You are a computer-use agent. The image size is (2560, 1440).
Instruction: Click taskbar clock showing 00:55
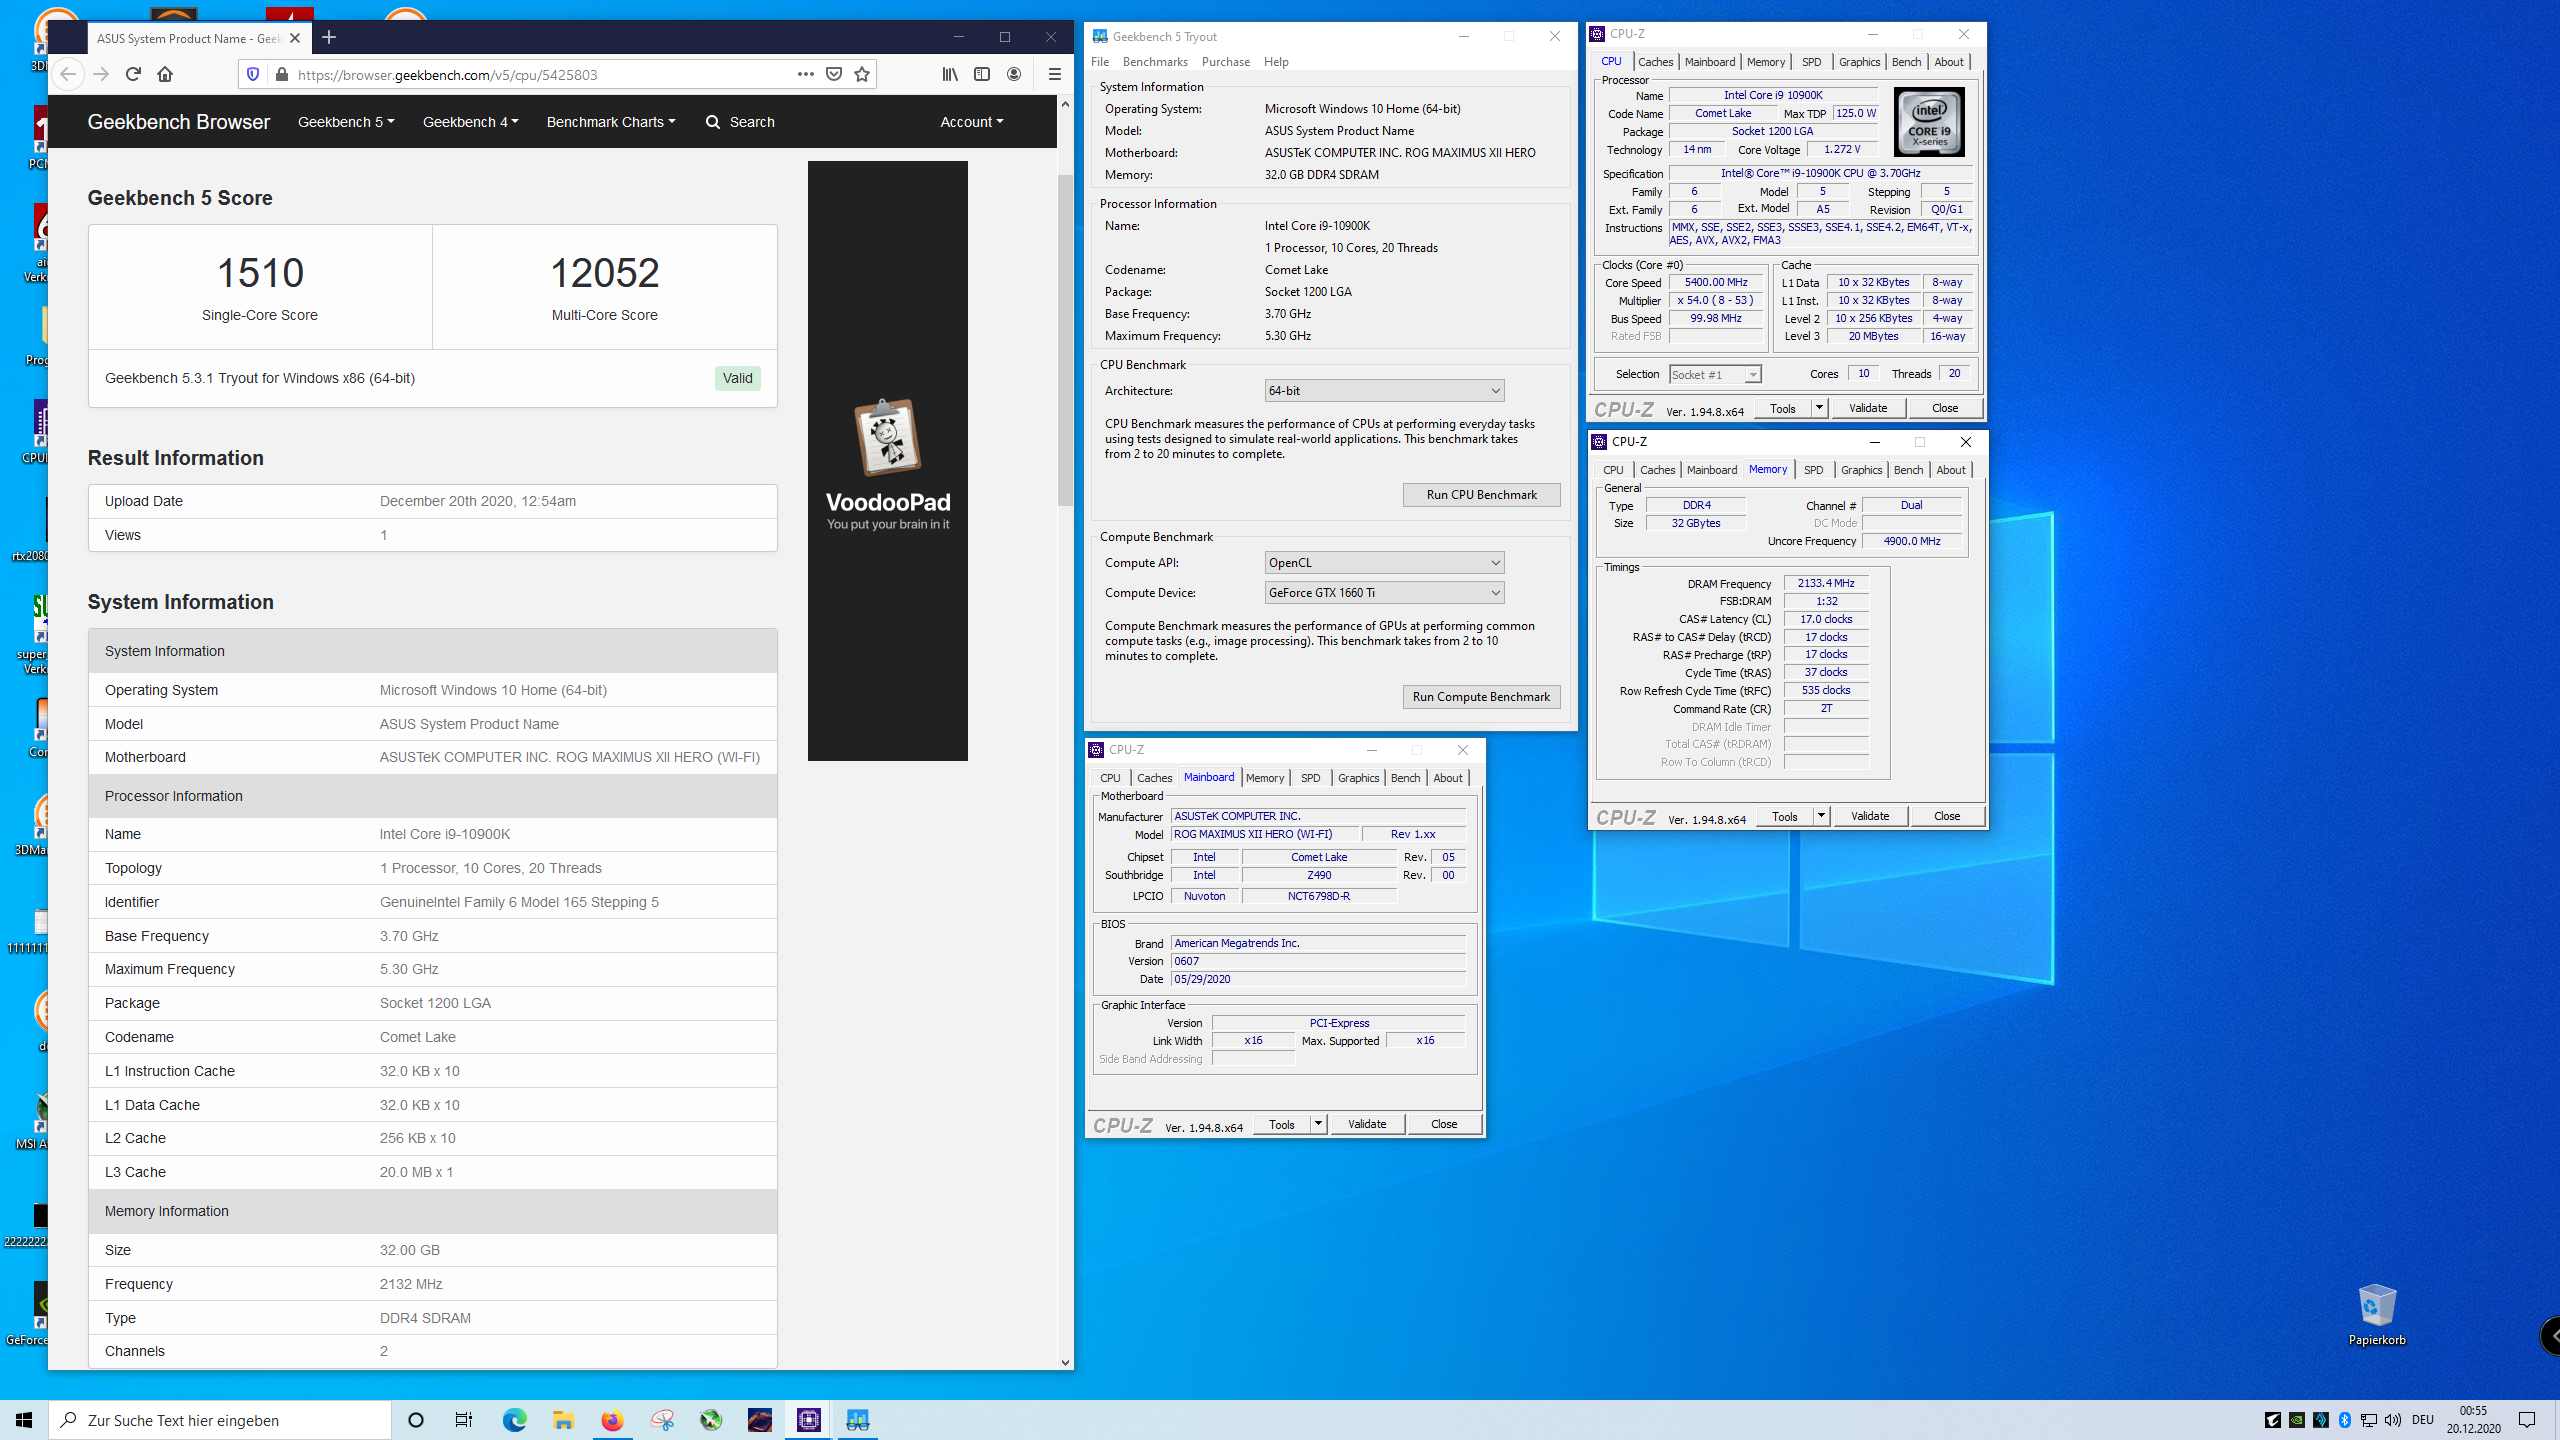click(x=2474, y=1420)
